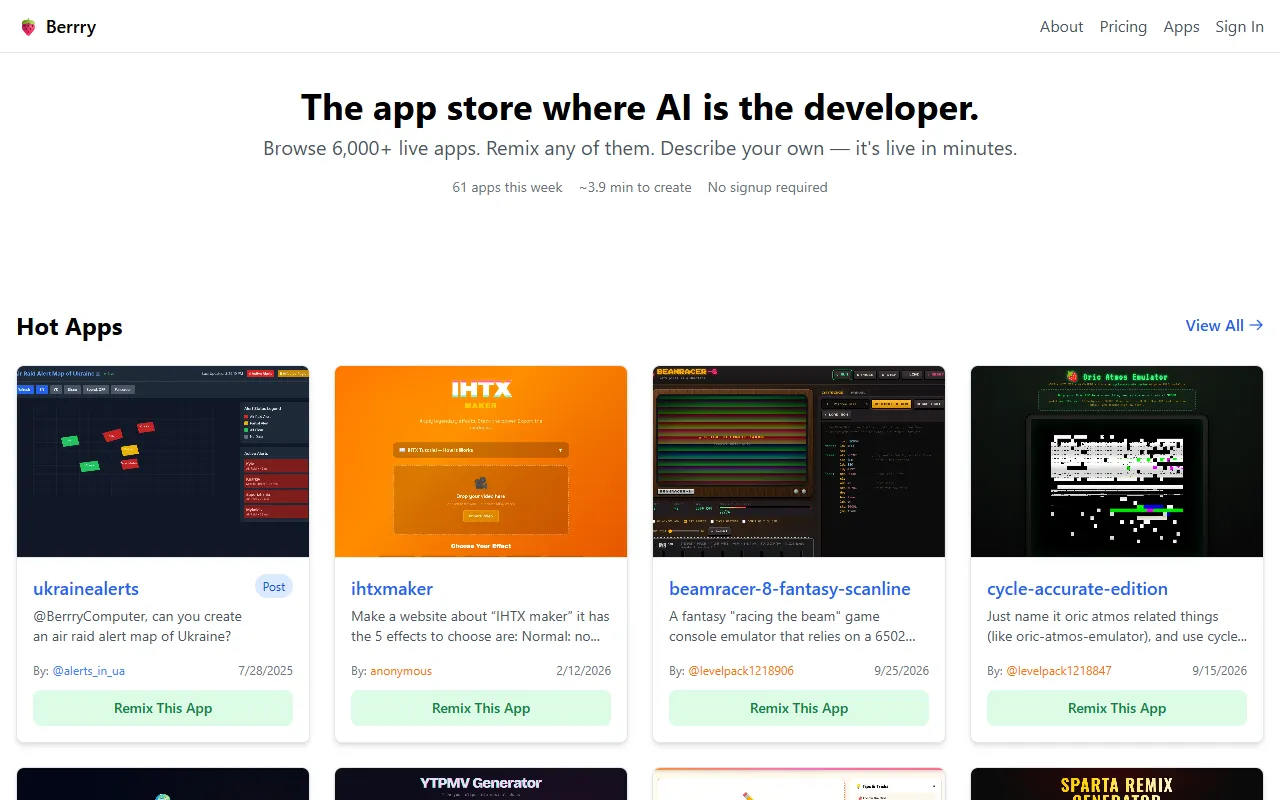Open the Sparta Remix Generator thumbnail
This screenshot has height=800, width=1280.
1117,784
